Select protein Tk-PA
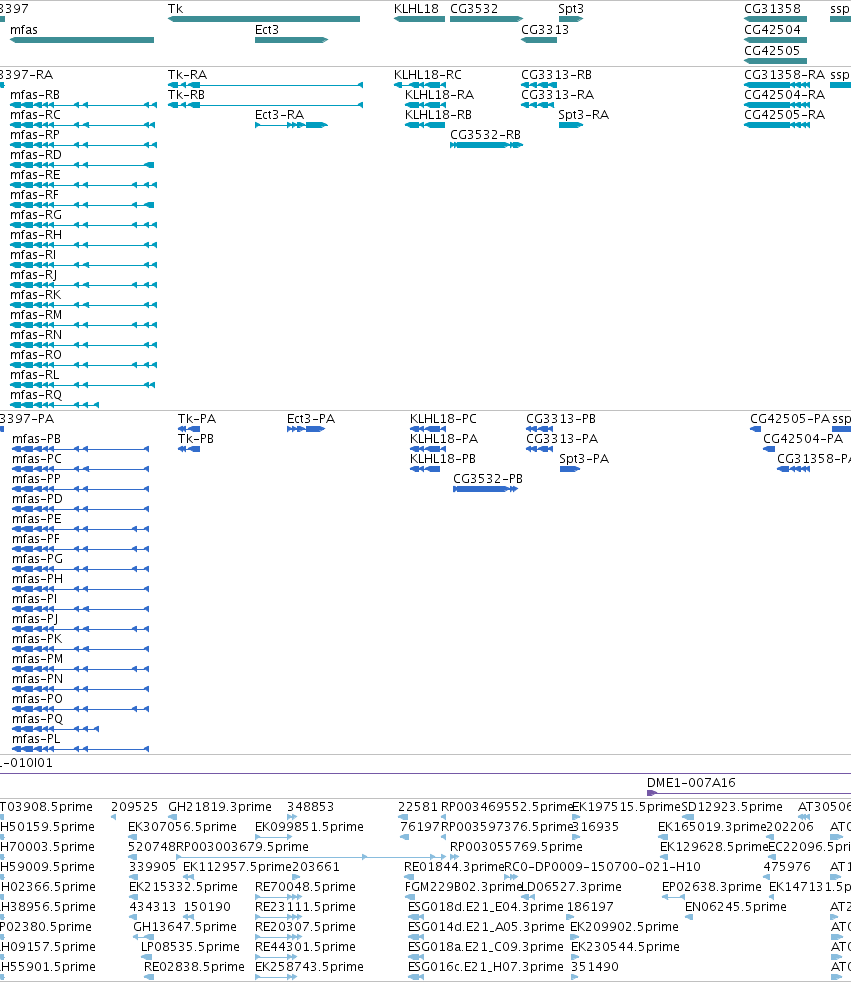851x982 pixels. 189,429
